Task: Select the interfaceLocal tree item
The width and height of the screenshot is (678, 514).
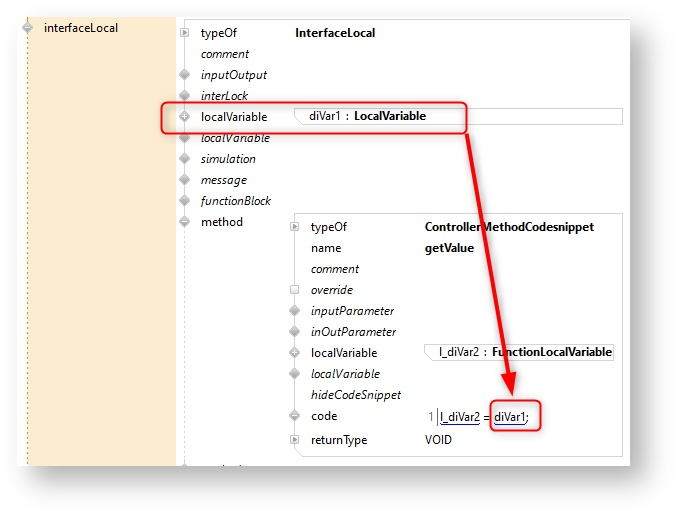Action: click(x=81, y=28)
